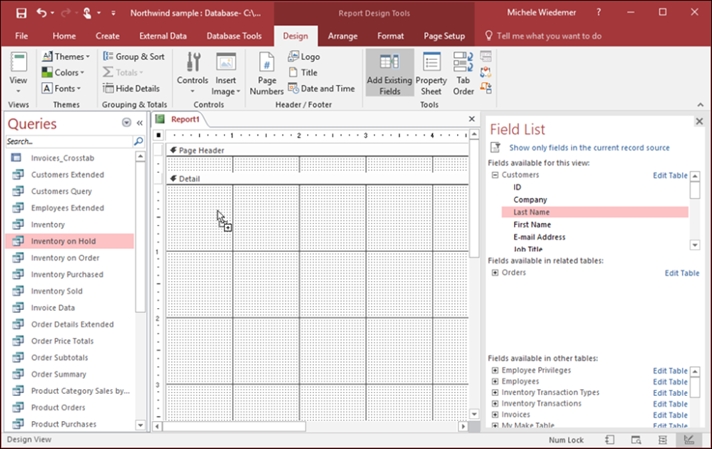Select the Invoices_Crosstab query
Screen dimensions: 712x449
pos(70,158)
